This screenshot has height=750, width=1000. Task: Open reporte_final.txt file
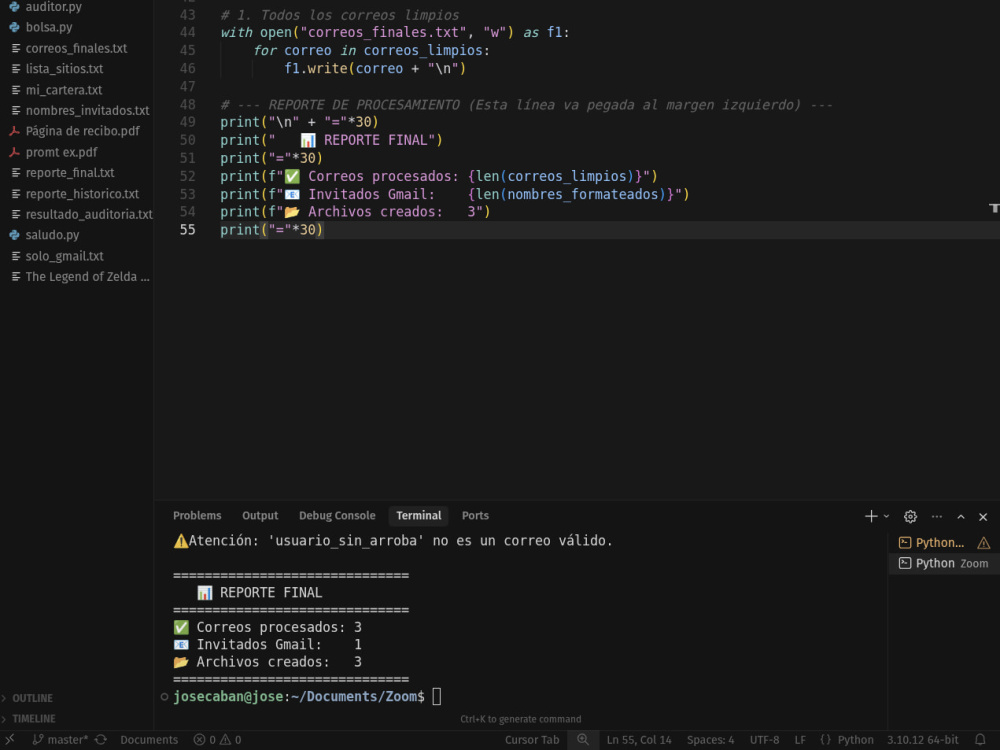coord(70,173)
